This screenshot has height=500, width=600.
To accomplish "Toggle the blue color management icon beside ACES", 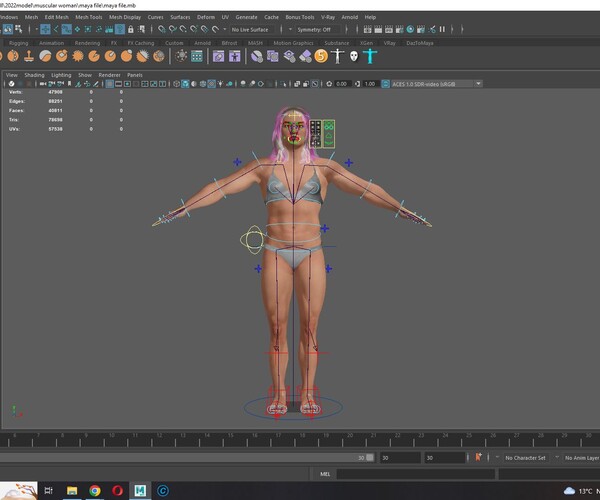I will pyautogui.click(x=385, y=84).
